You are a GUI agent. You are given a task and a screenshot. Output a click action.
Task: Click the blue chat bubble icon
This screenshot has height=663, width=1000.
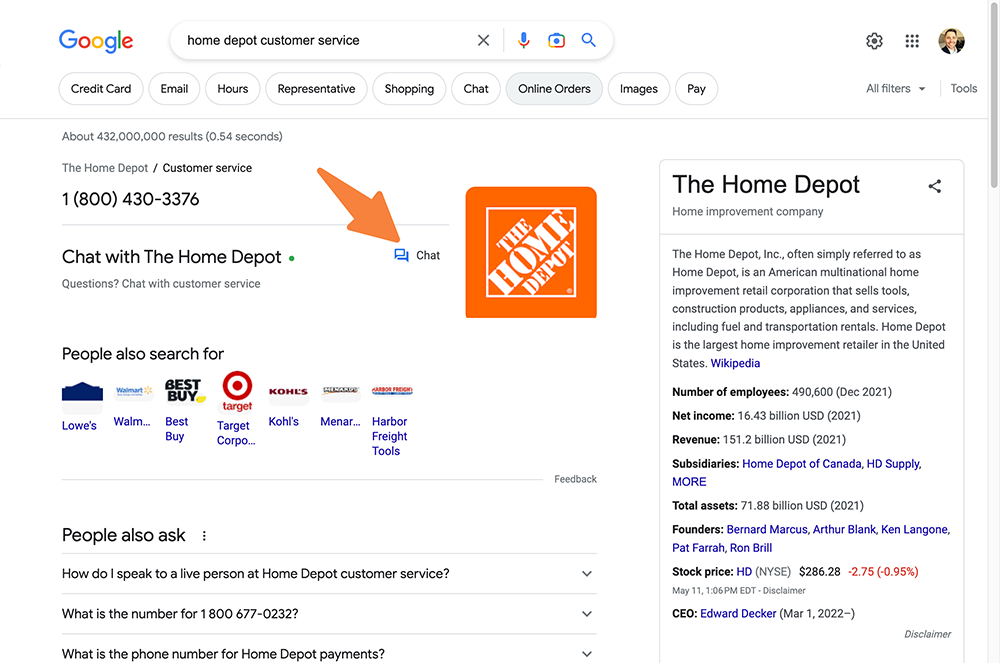click(x=401, y=256)
